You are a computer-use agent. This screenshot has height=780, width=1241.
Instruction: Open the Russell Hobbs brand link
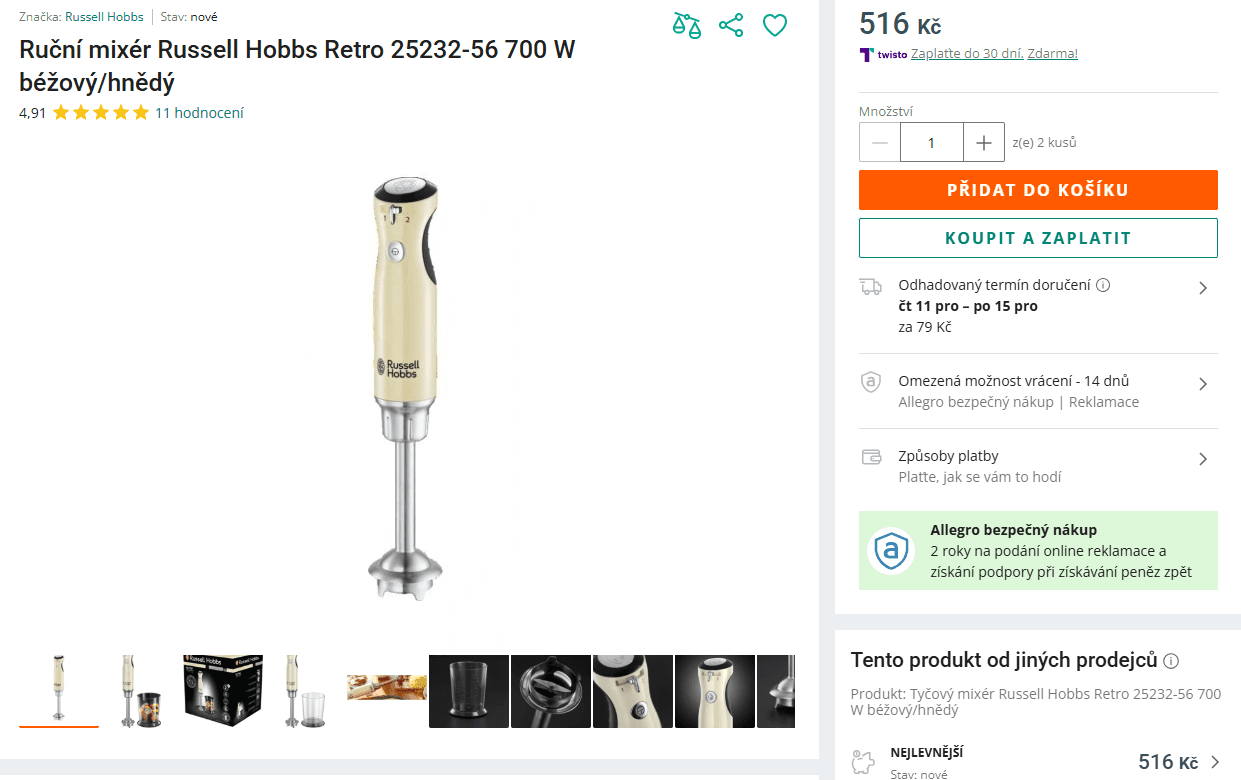tap(103, 17)
